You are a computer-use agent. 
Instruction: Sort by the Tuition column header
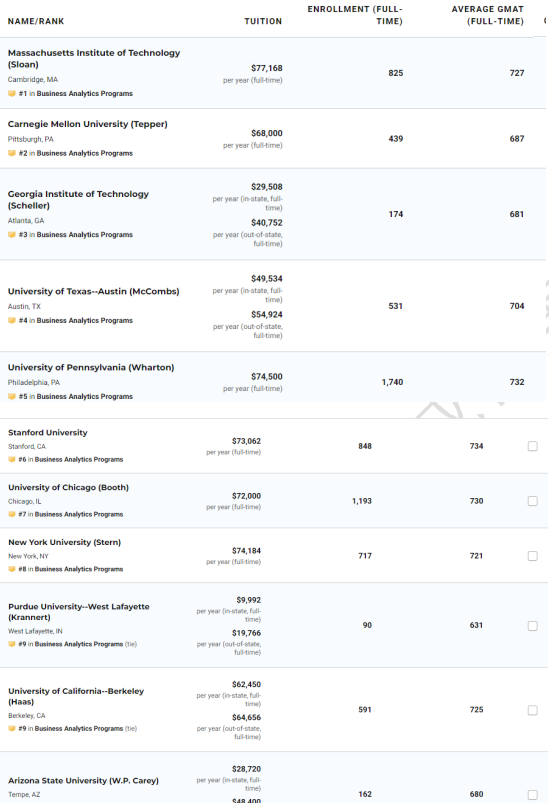tap(263, 21)
